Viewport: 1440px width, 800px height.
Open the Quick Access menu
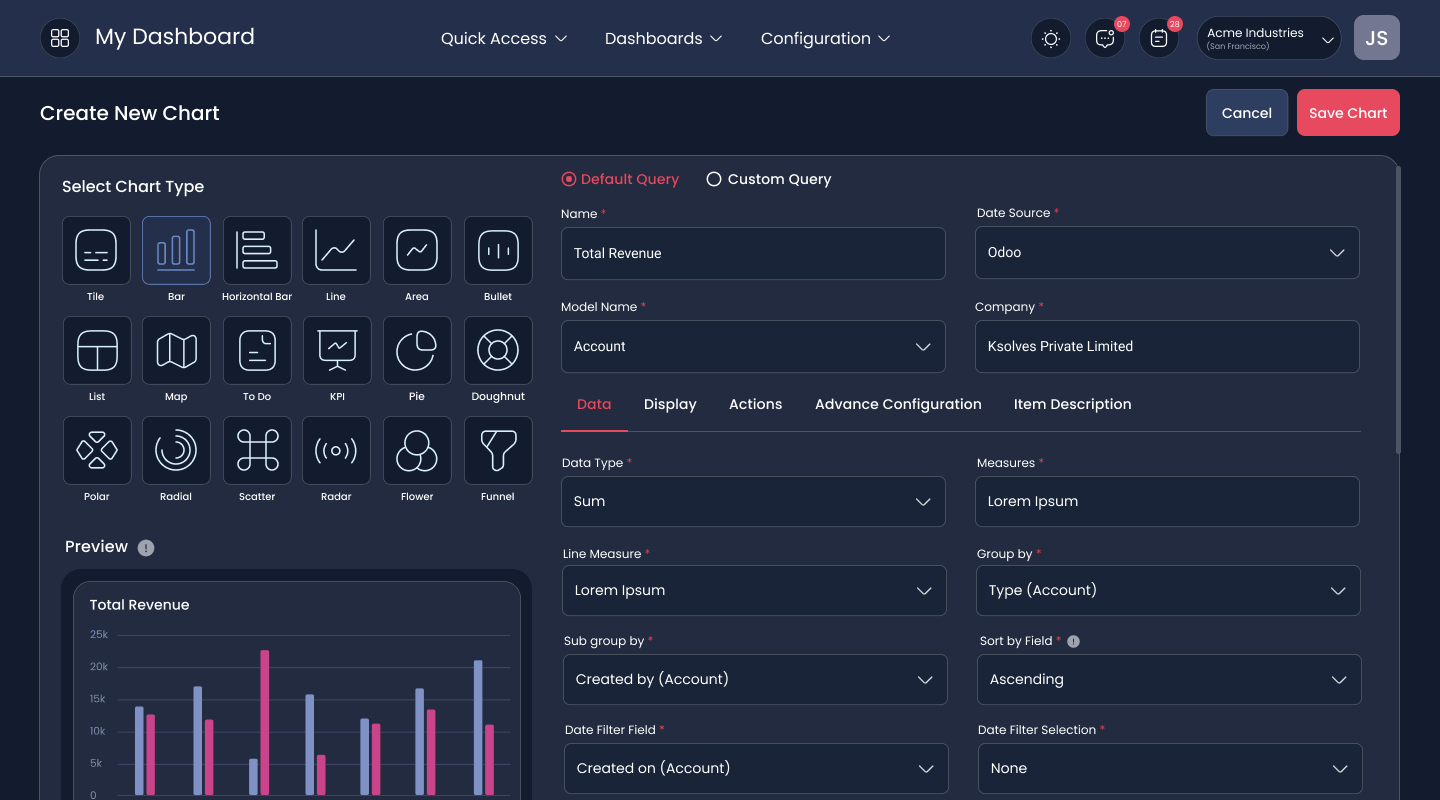[504, 38]
